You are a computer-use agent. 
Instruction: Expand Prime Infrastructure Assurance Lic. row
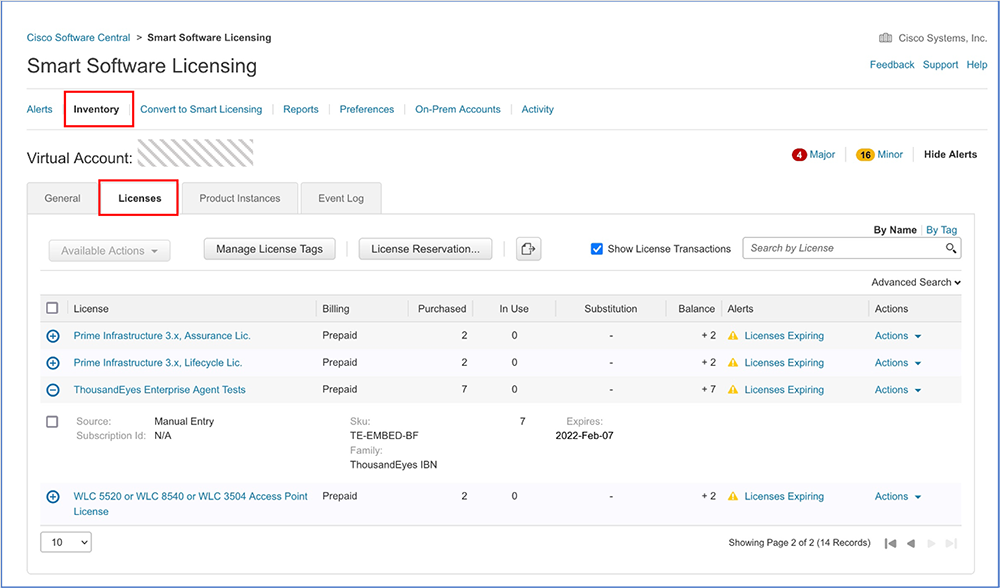tap(53, 336)
